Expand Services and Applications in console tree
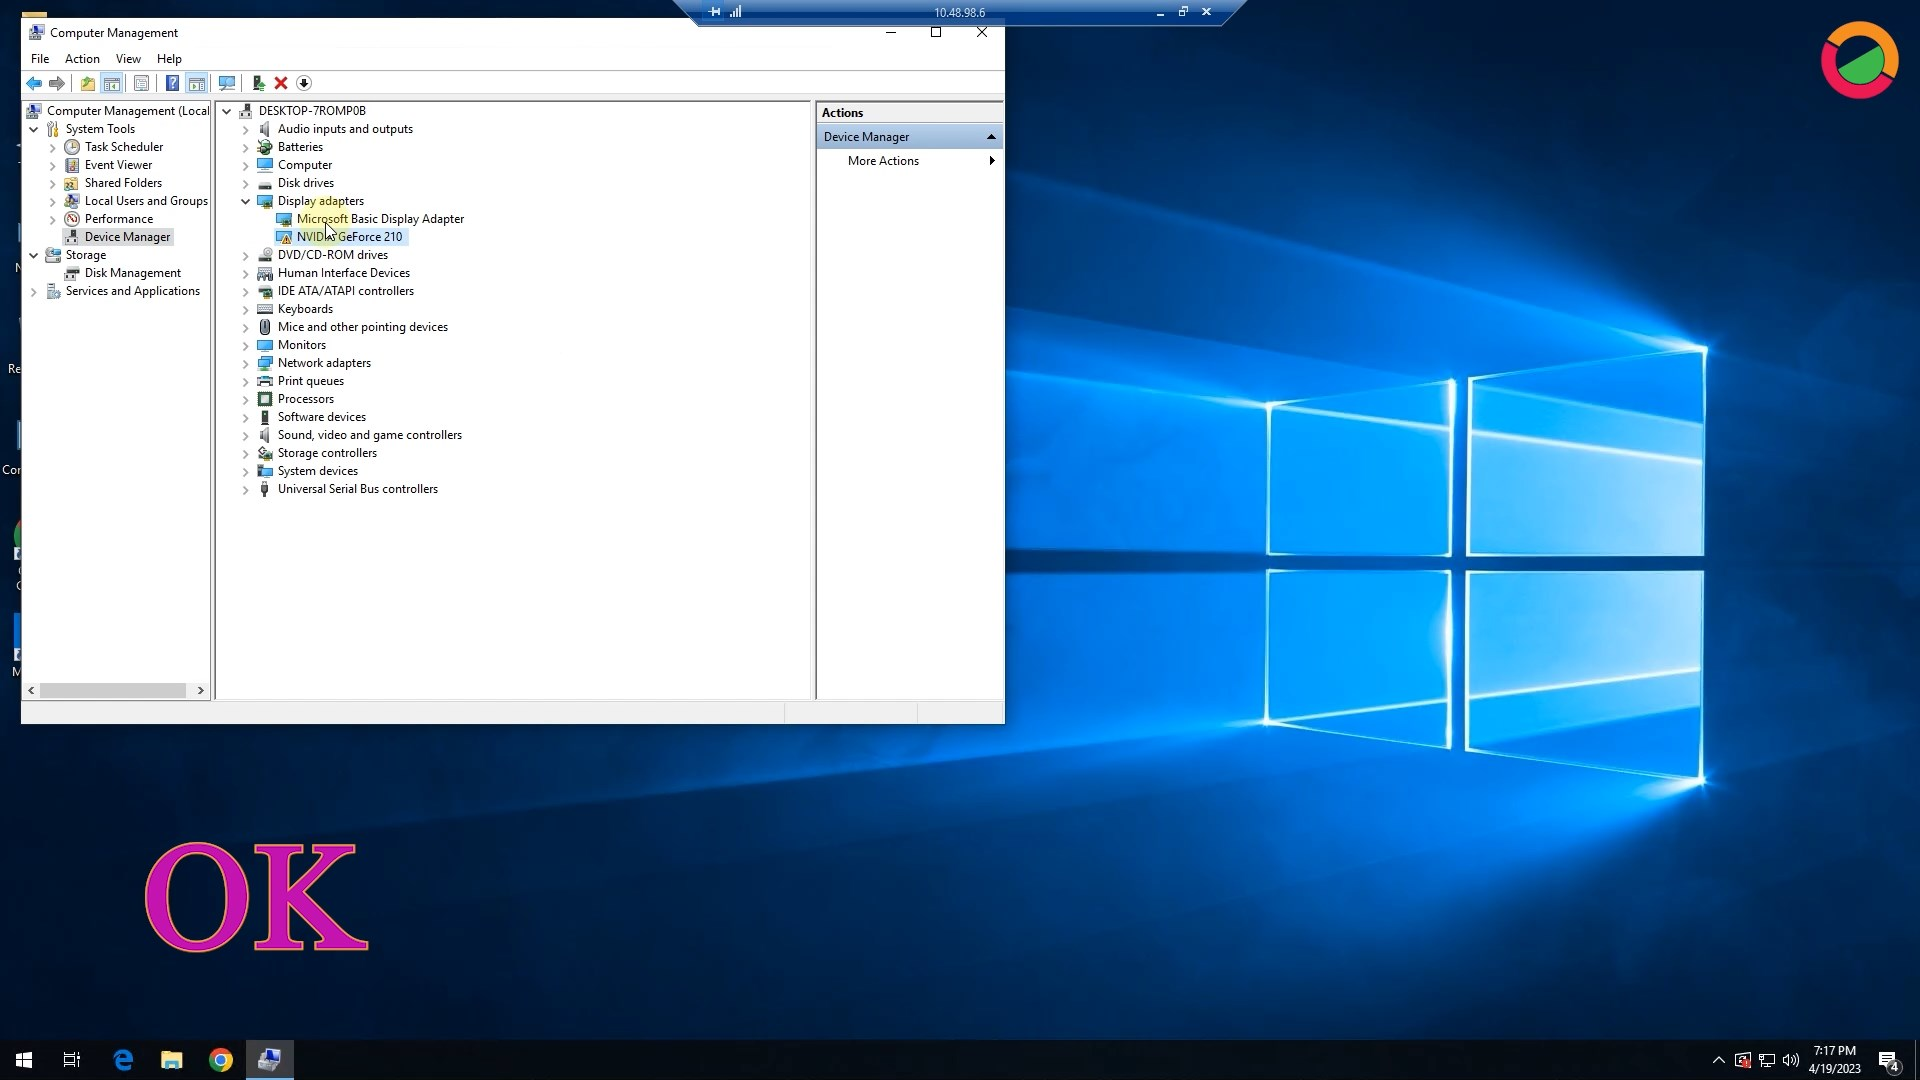Image resolution: width=1920 pixels, height=1080 pixels. point(34,292)
